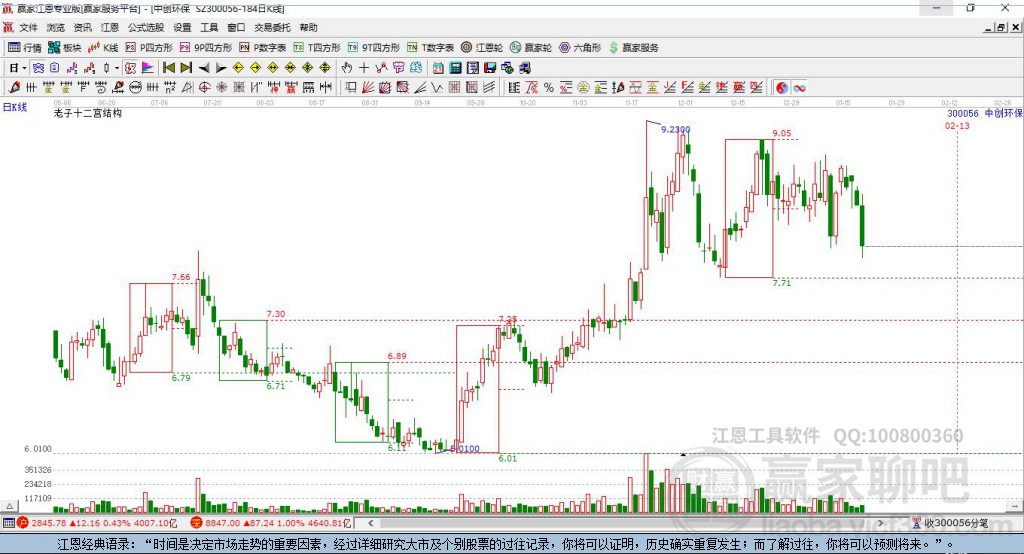Click the horizontal chart scrollbar track

(625, 523)
